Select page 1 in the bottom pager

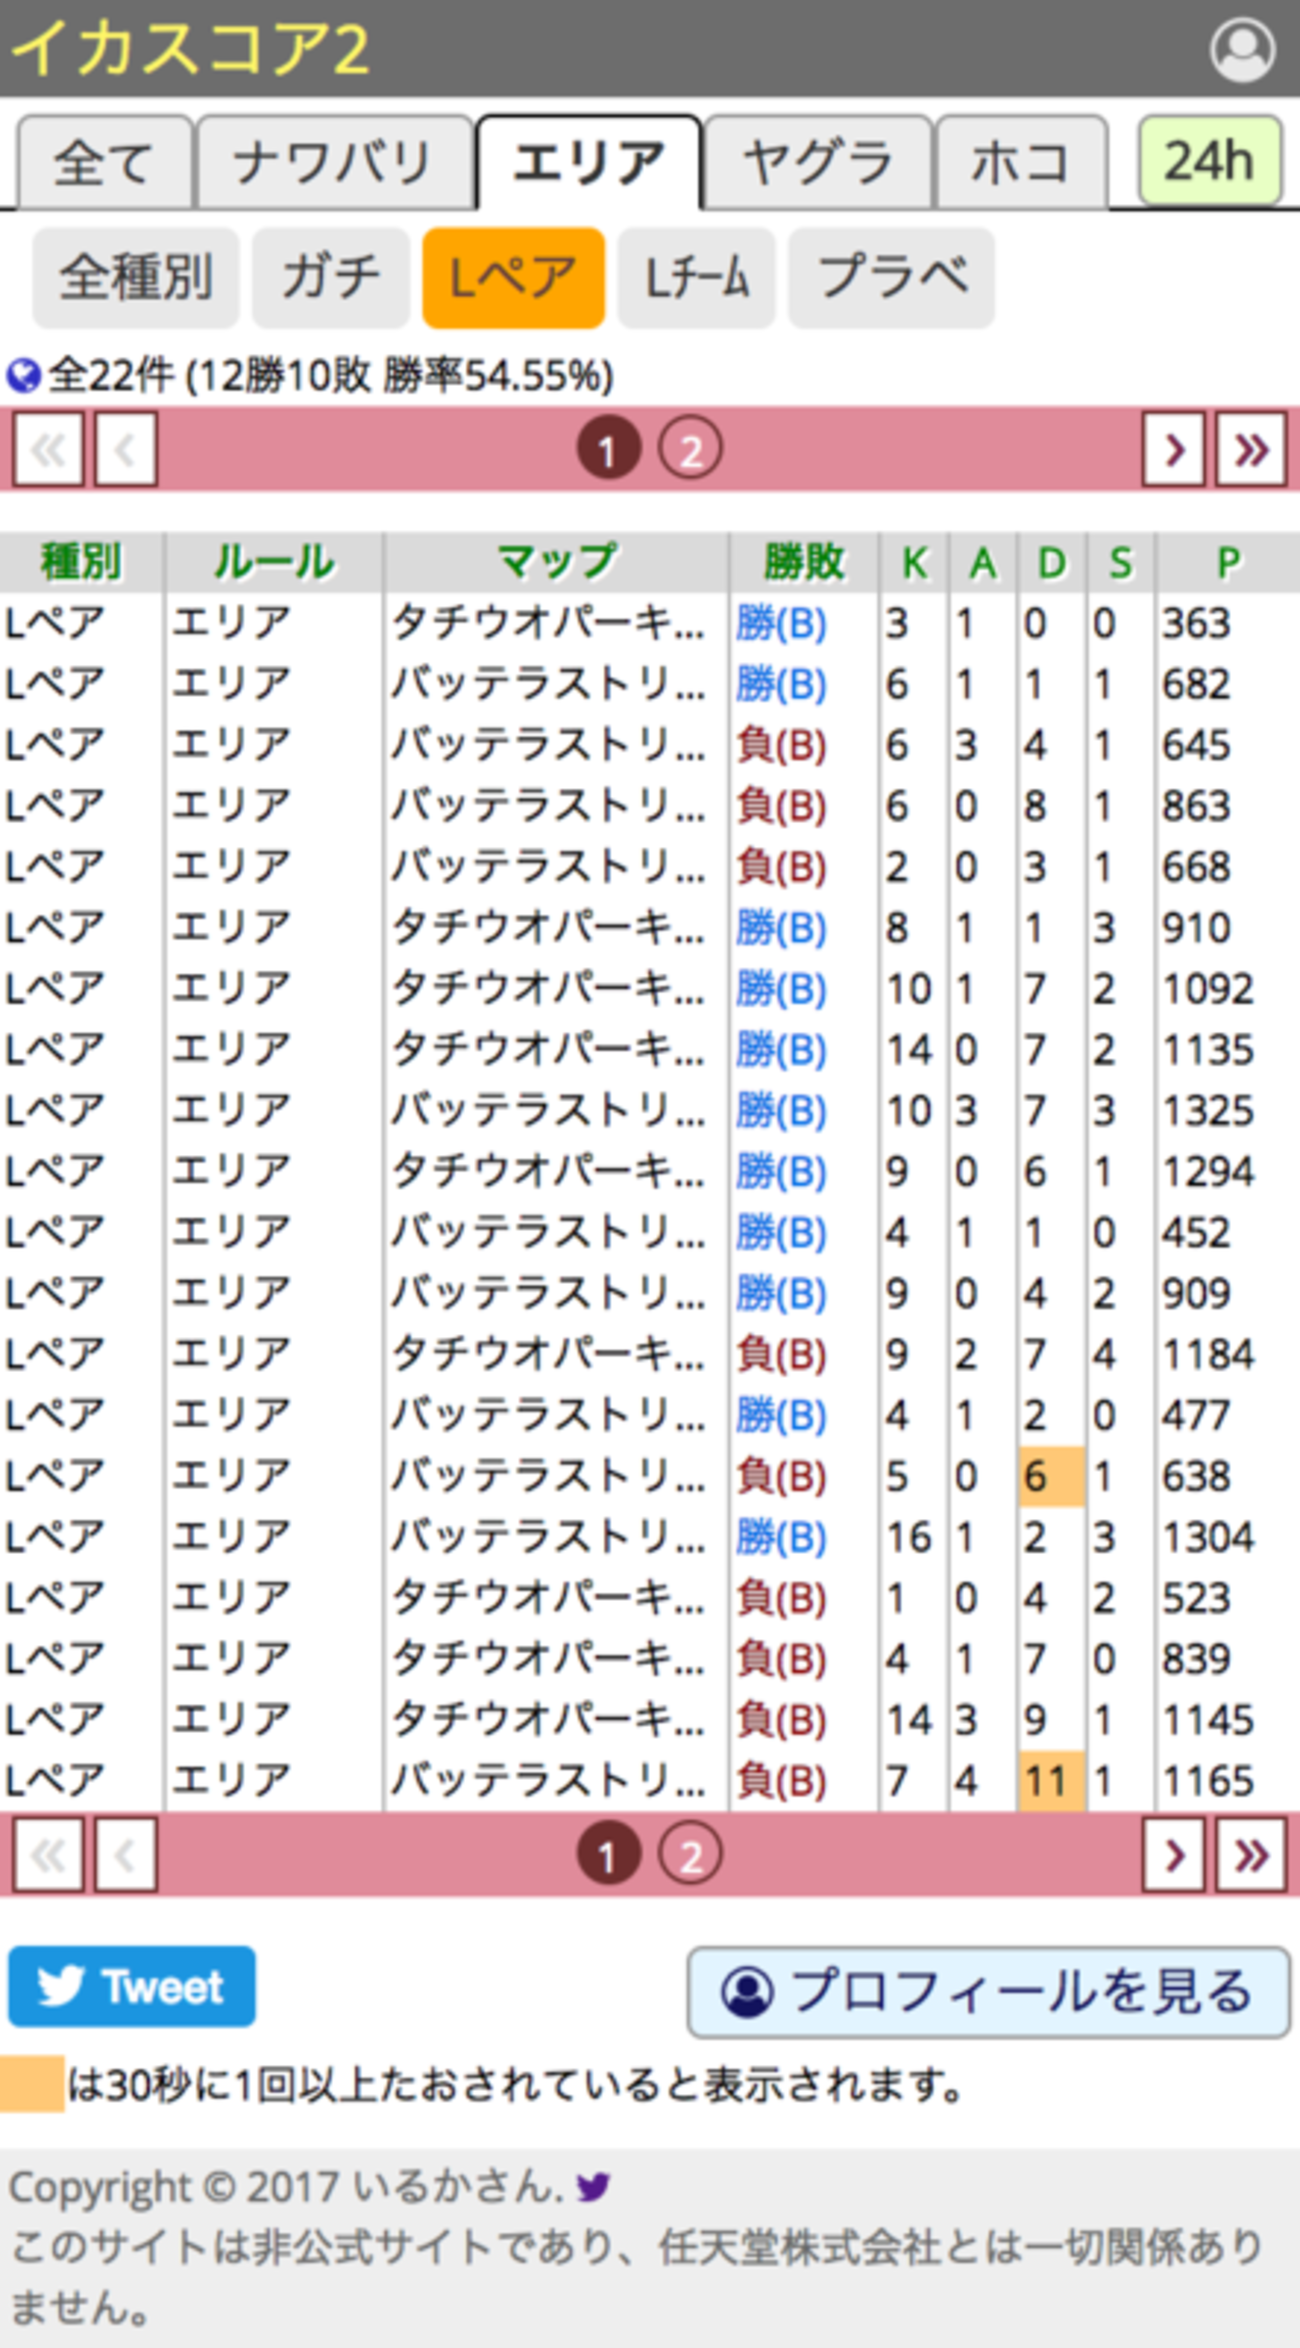608,1854
